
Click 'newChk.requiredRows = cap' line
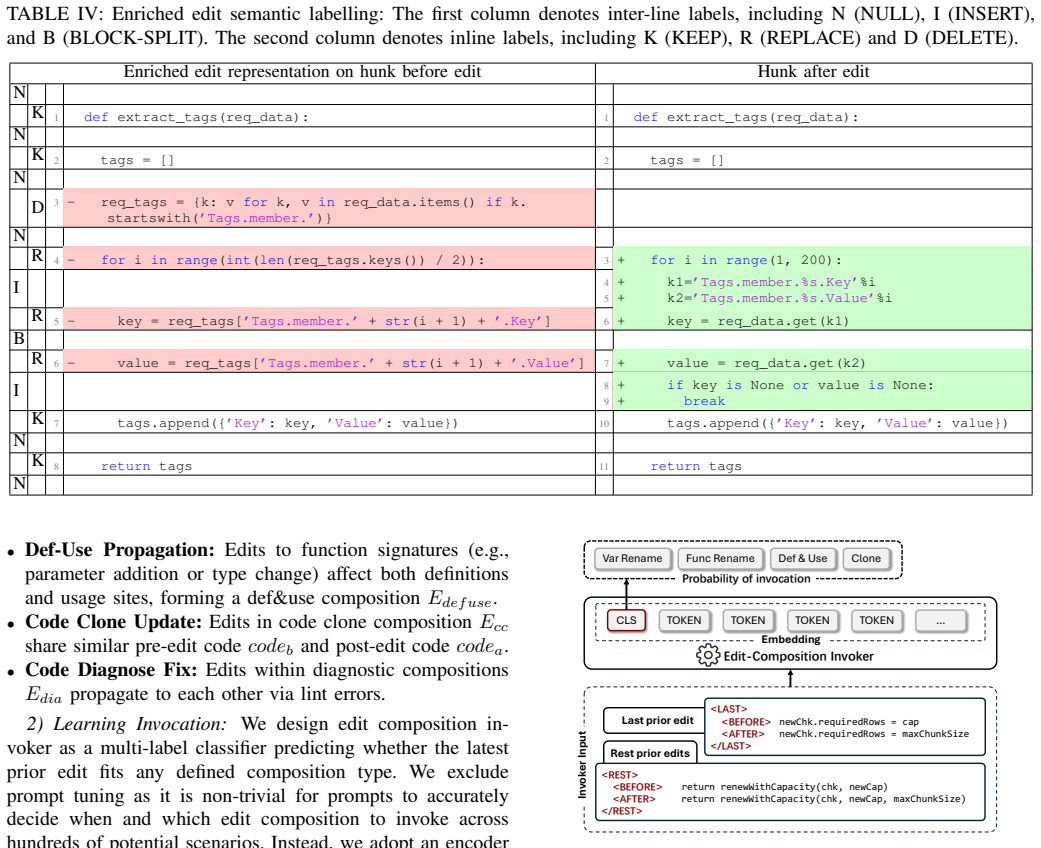point(848,722)
